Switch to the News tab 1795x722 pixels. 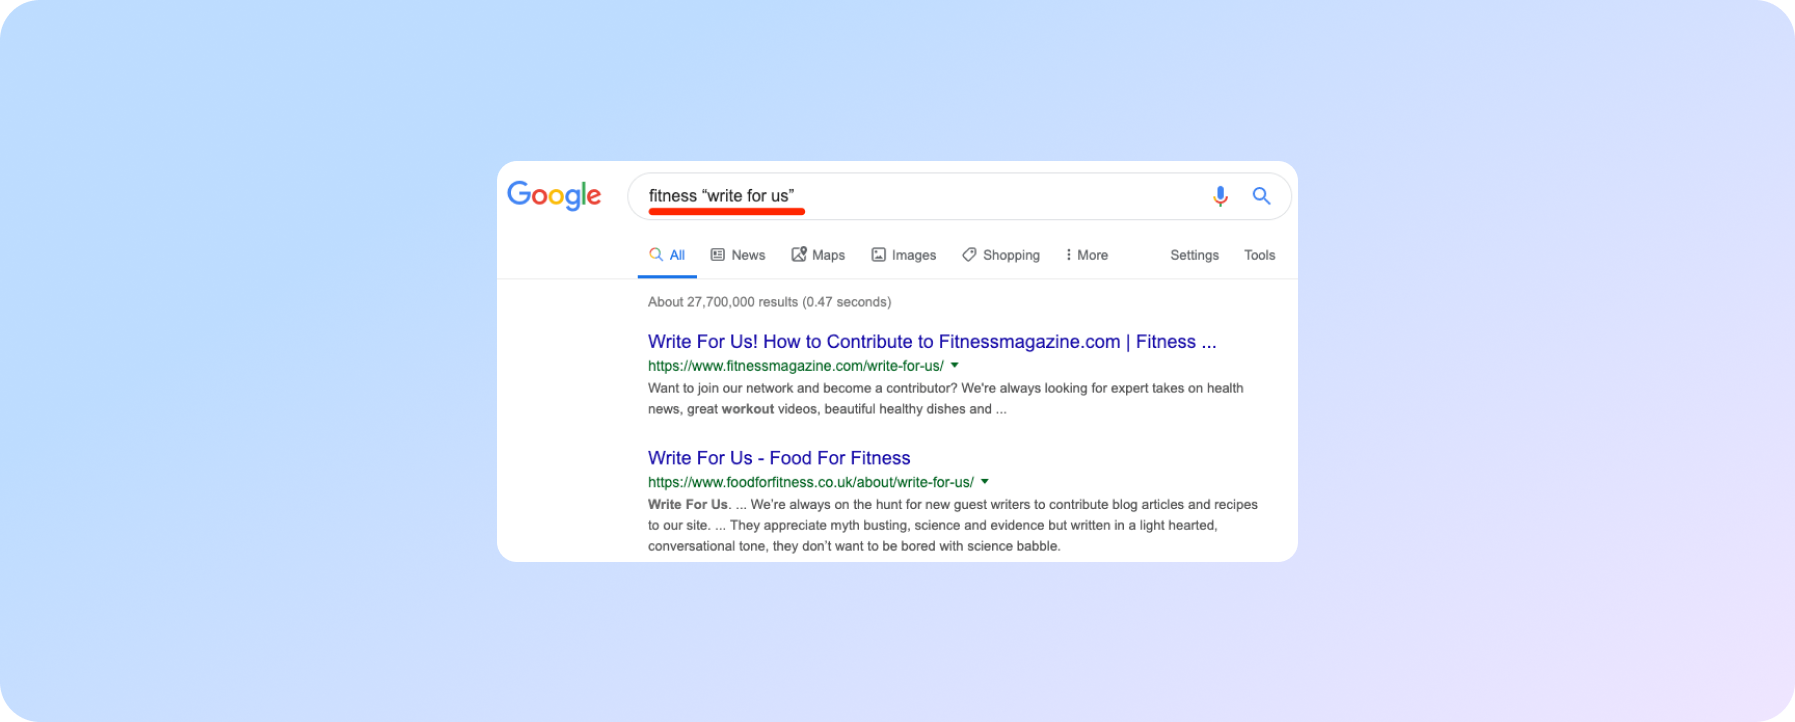748,255
